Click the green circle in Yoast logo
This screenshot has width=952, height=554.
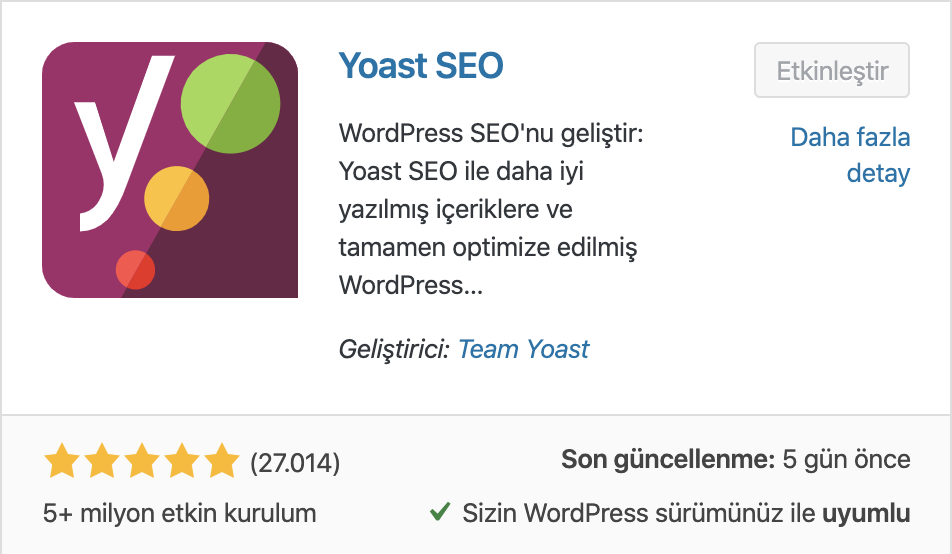[x=230, y=104]
